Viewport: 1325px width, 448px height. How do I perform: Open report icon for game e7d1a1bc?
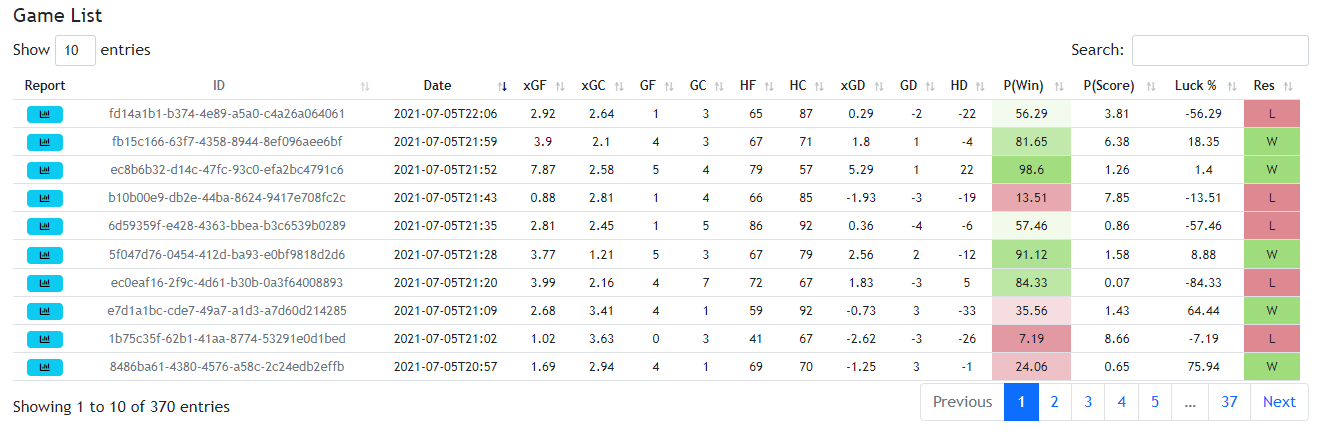(45, 310)
